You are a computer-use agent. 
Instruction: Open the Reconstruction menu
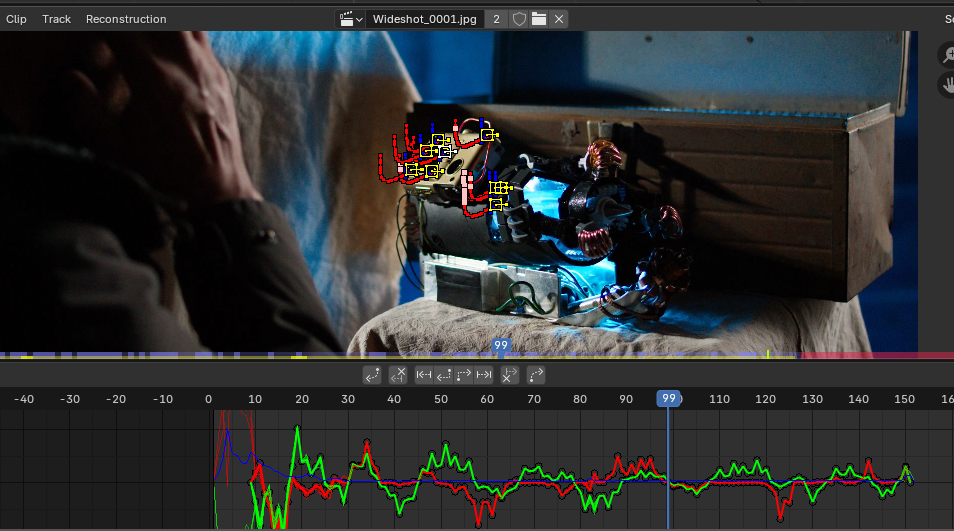point(126,19)
